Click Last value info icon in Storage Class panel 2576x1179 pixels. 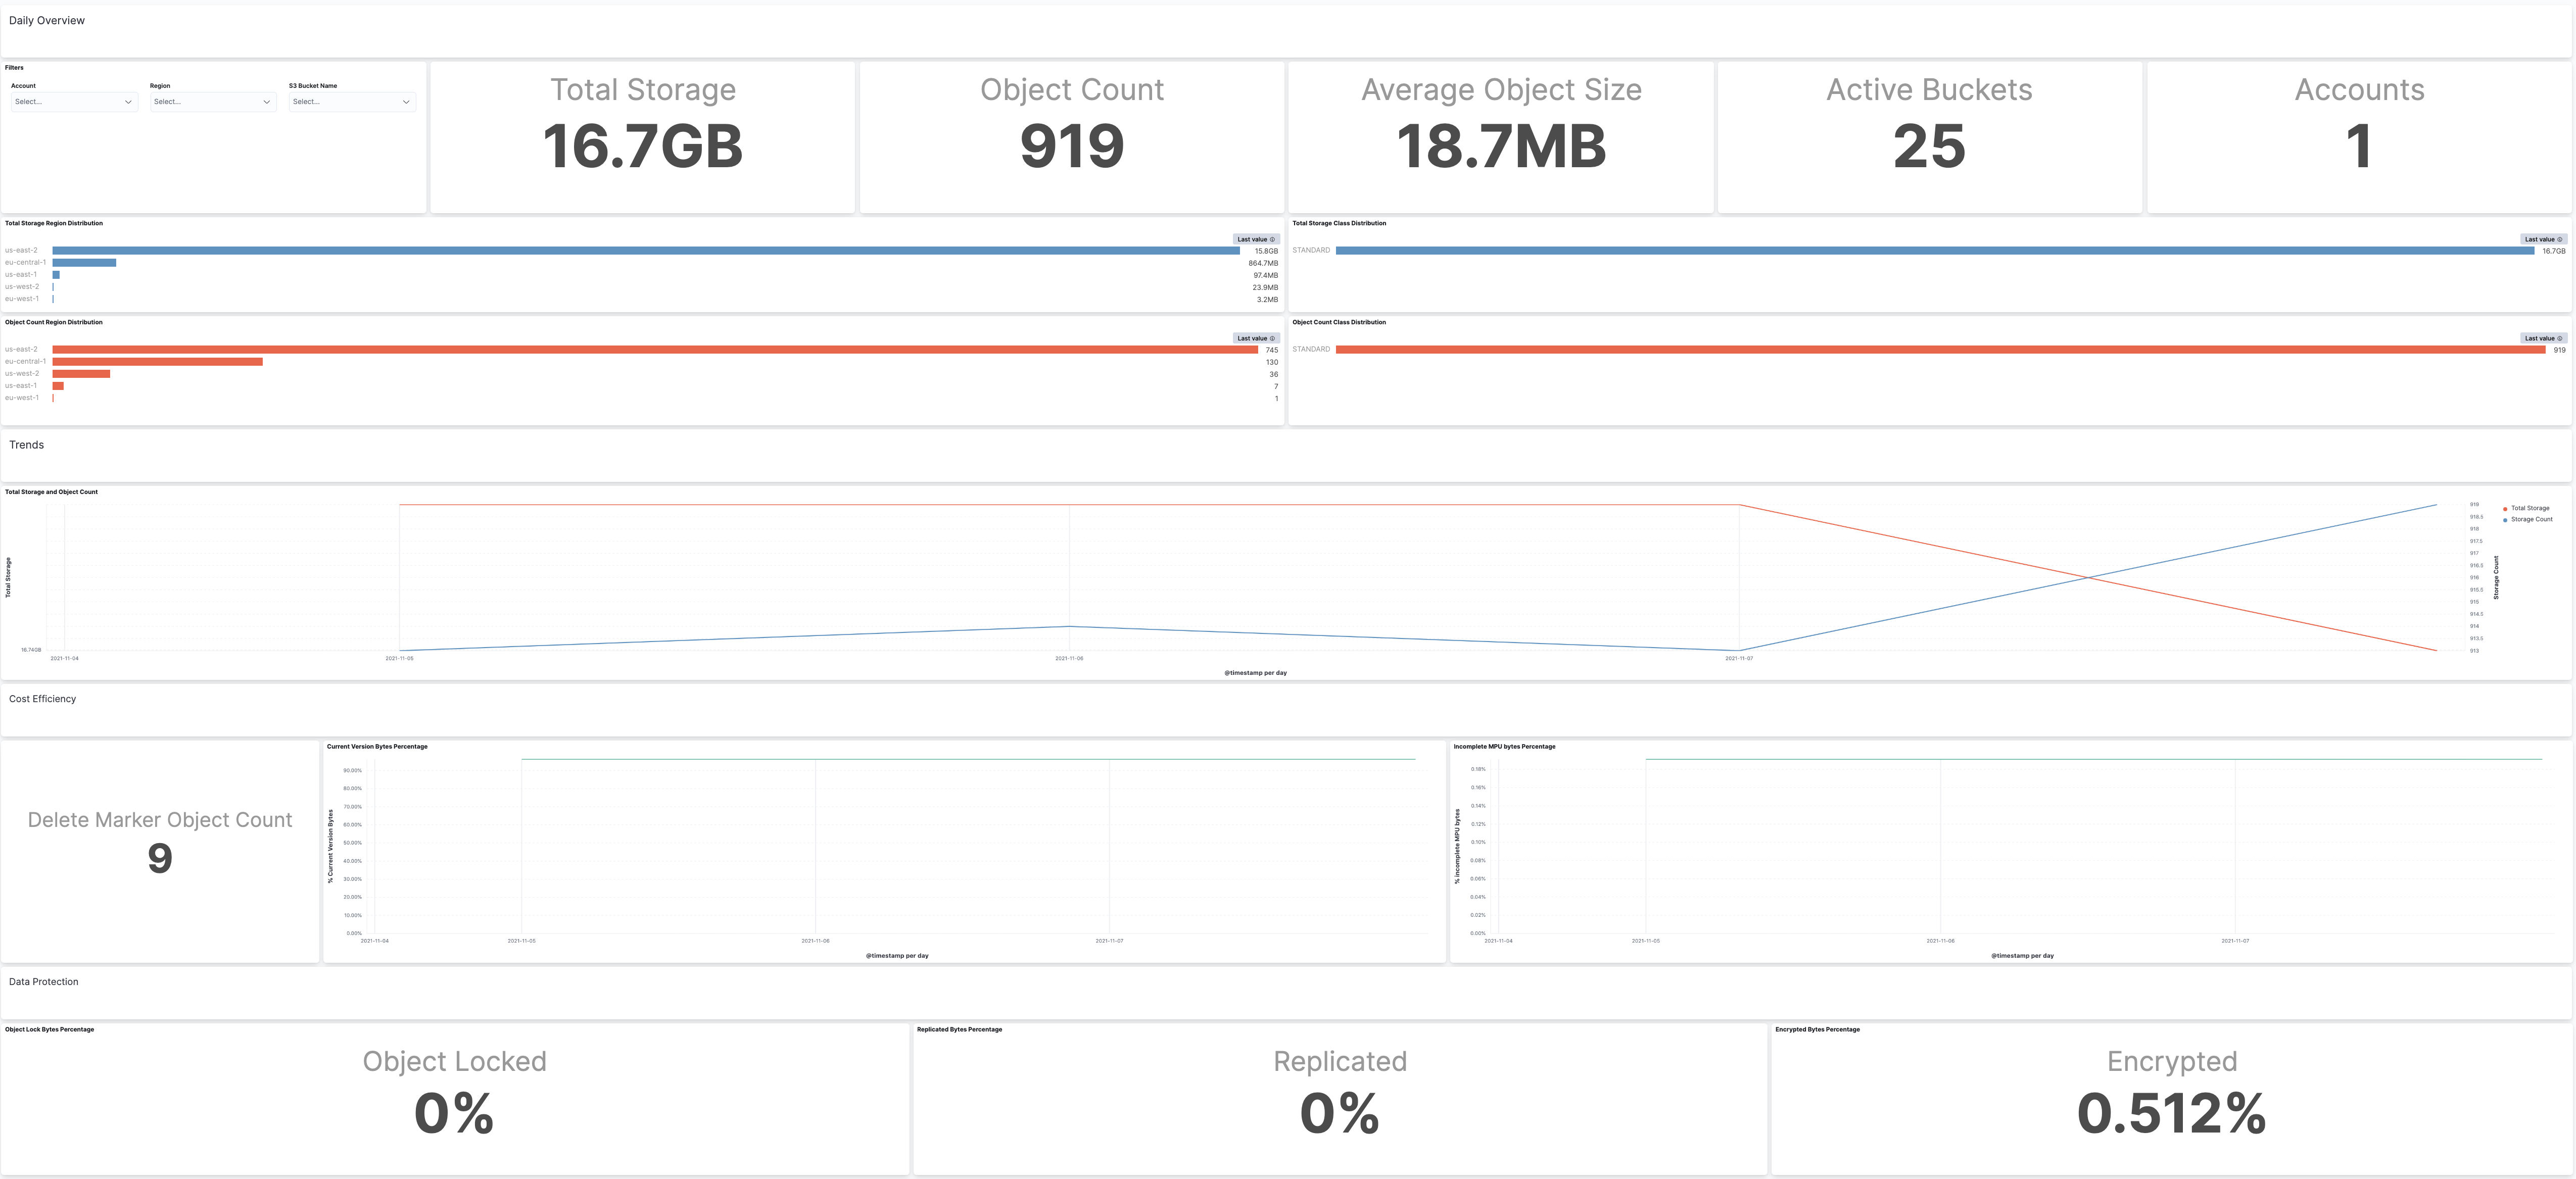(2559, 239)
